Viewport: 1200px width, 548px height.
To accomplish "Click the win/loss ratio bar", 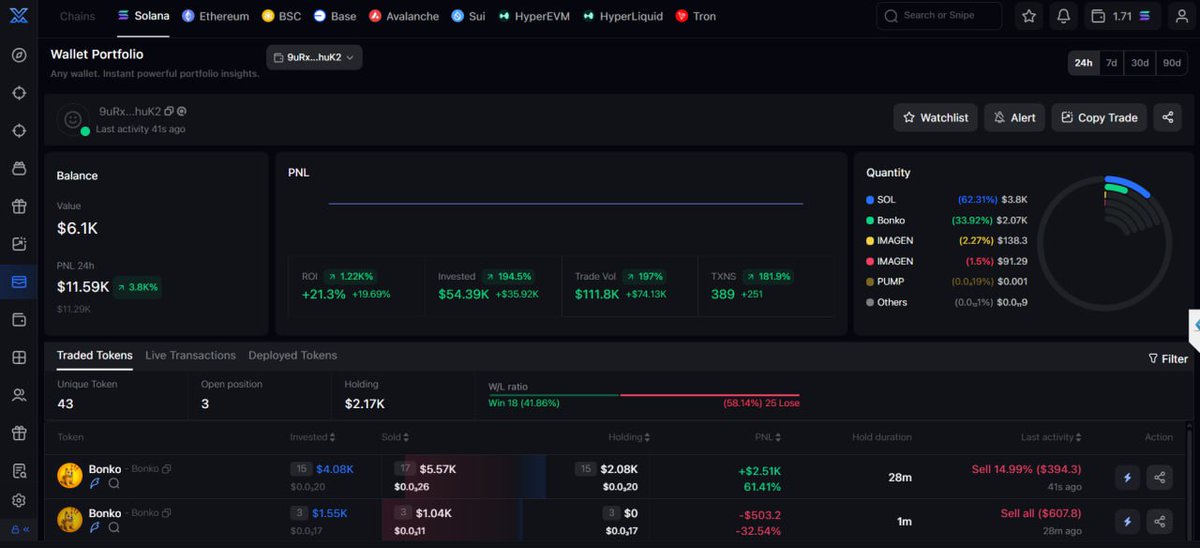I will tap(643, 395).
